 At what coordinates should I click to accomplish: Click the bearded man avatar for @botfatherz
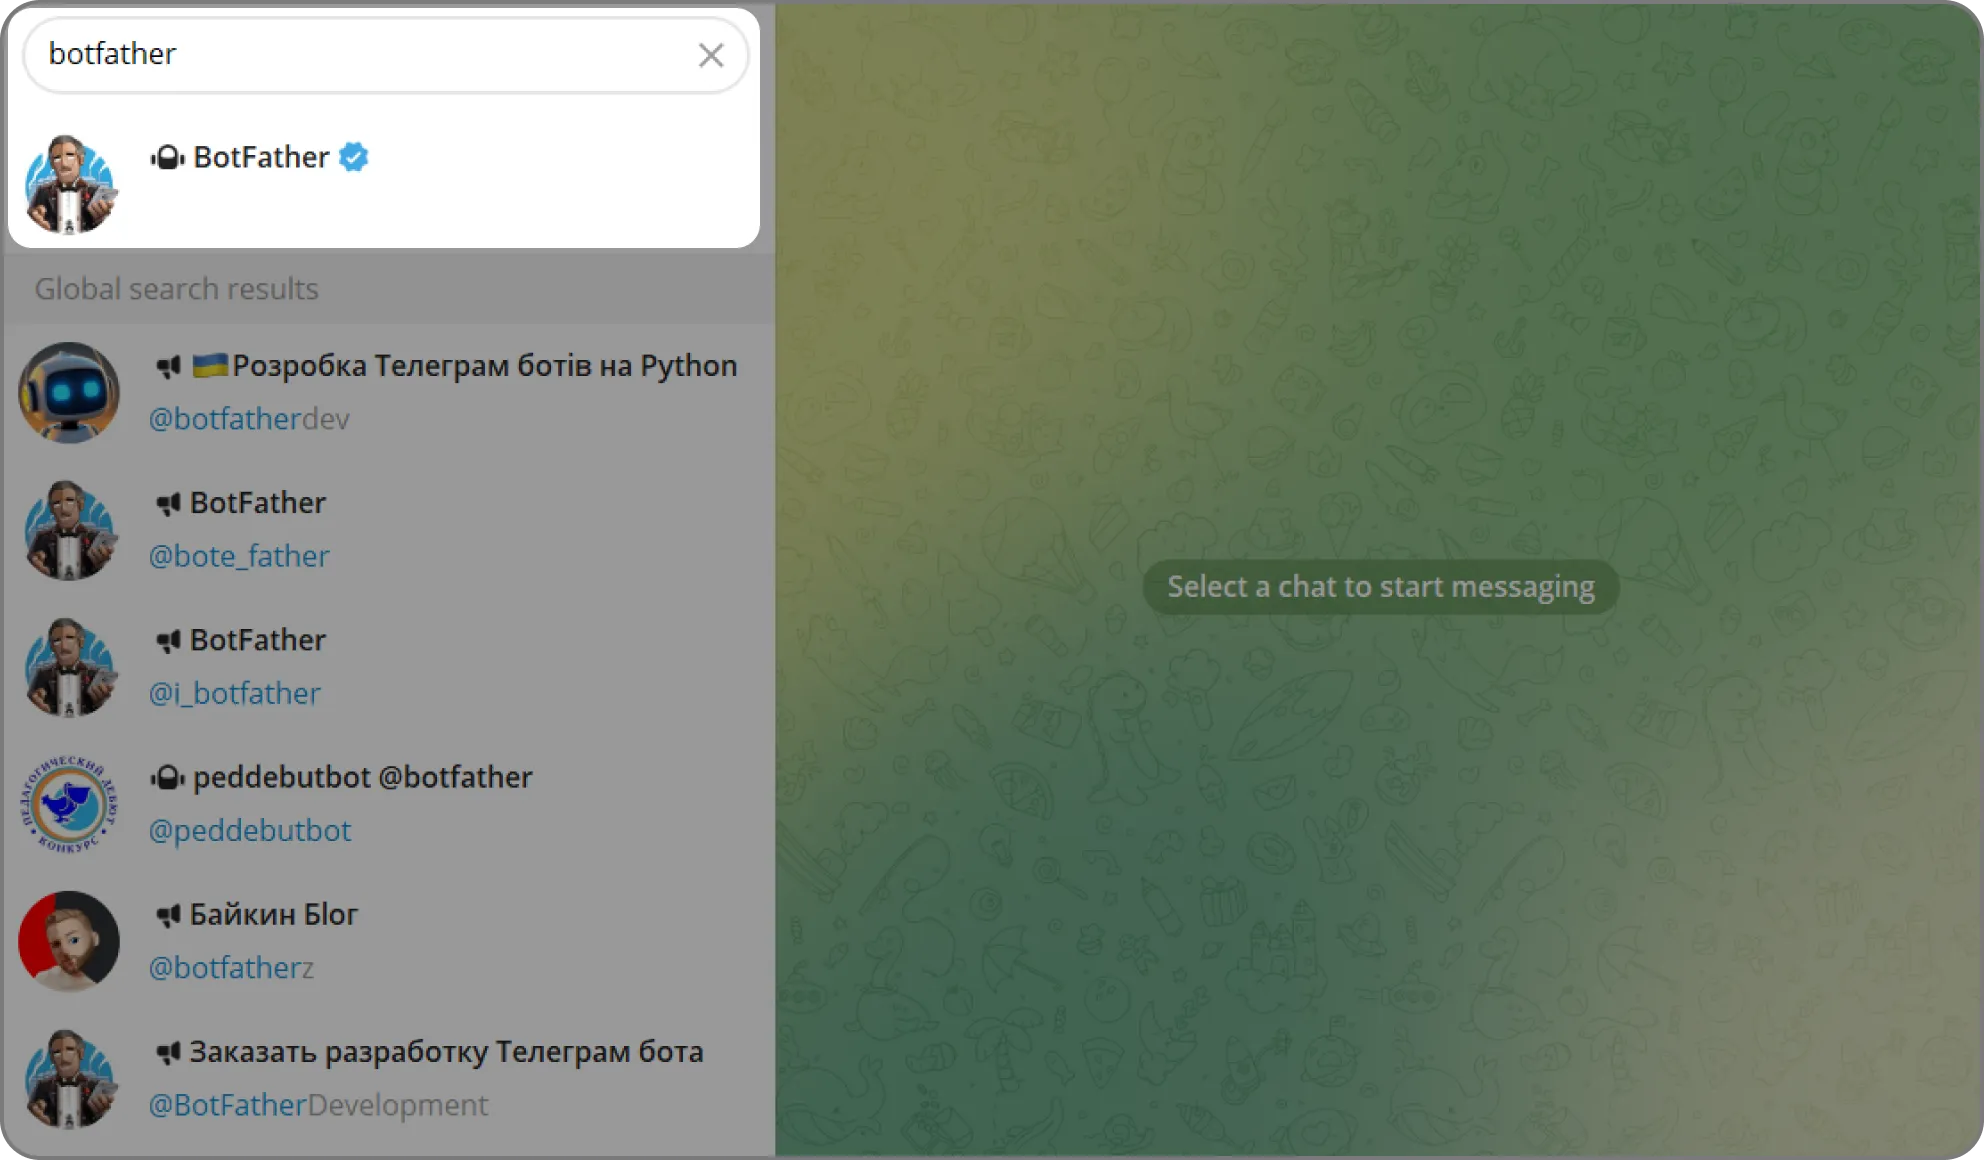point(69,941)
